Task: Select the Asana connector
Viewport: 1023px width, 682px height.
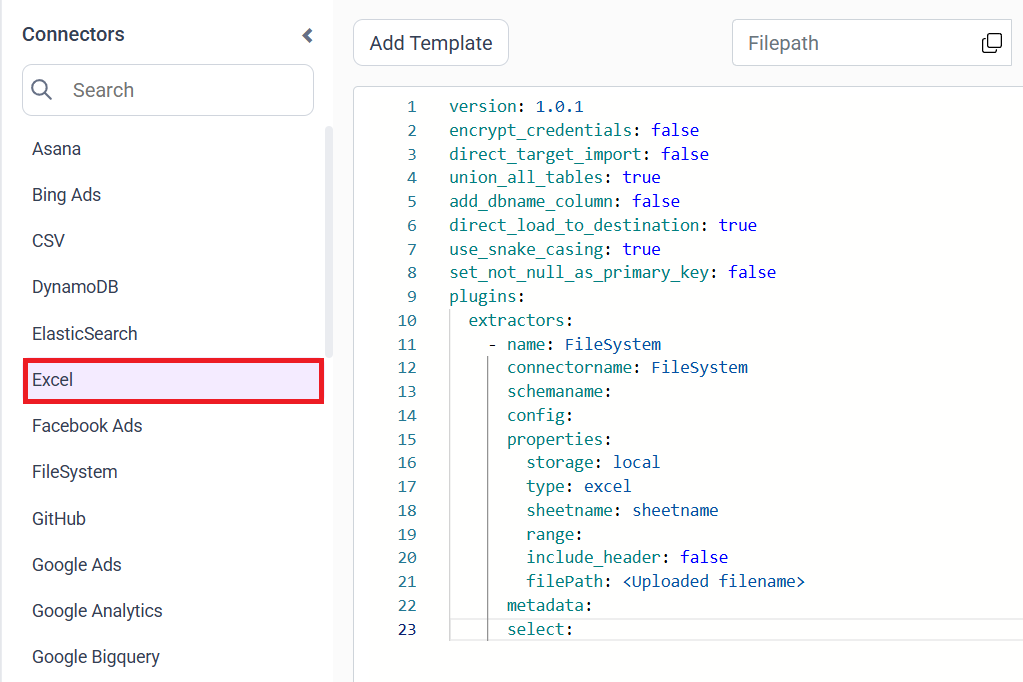Action: coord(57,149)
